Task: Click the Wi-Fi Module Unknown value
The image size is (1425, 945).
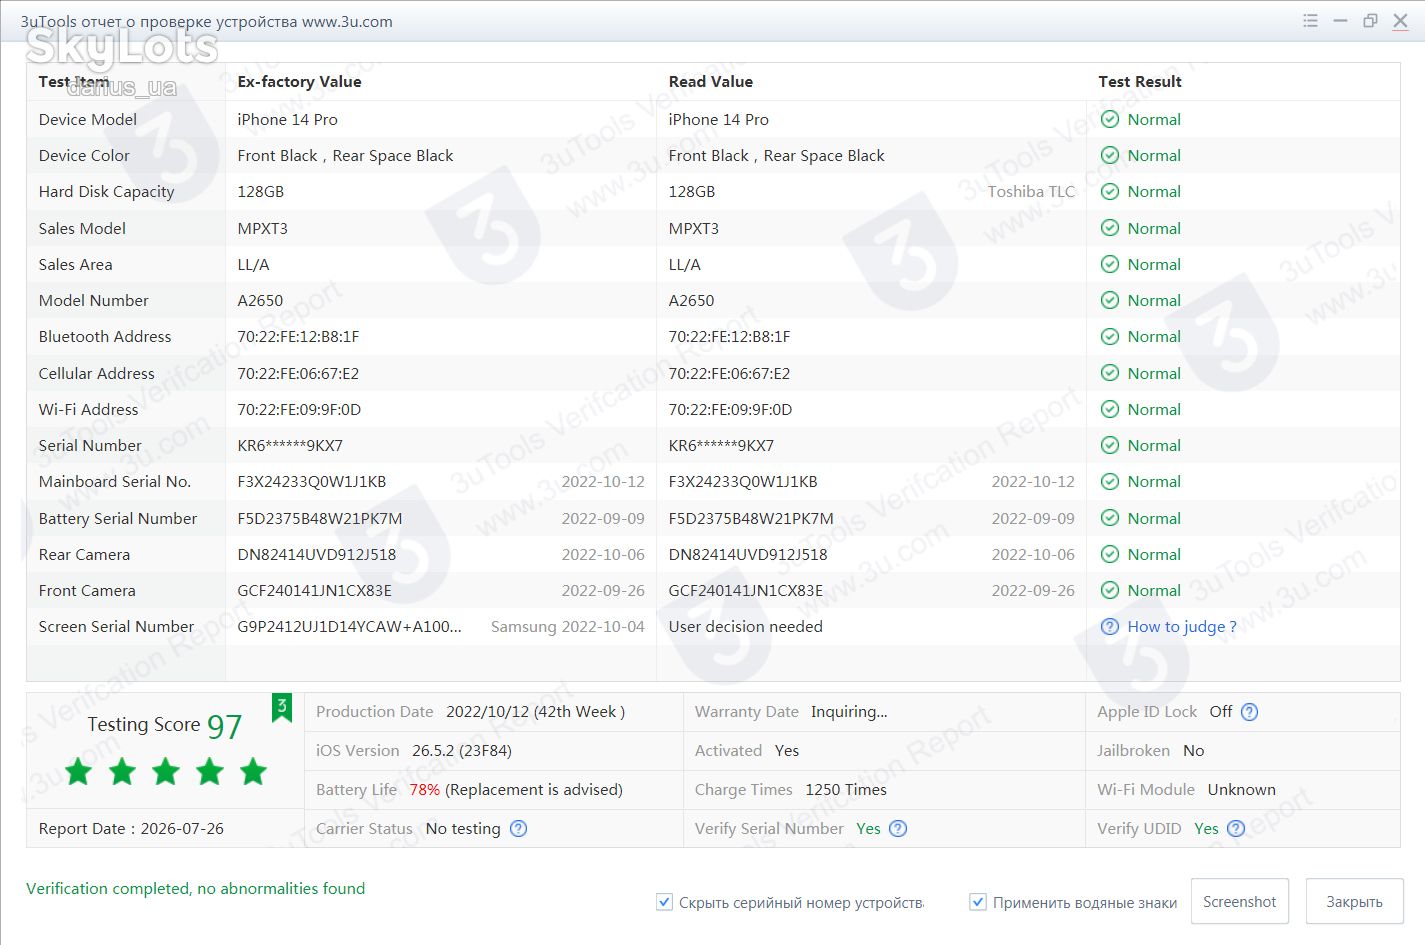Action: point(1241,790)
